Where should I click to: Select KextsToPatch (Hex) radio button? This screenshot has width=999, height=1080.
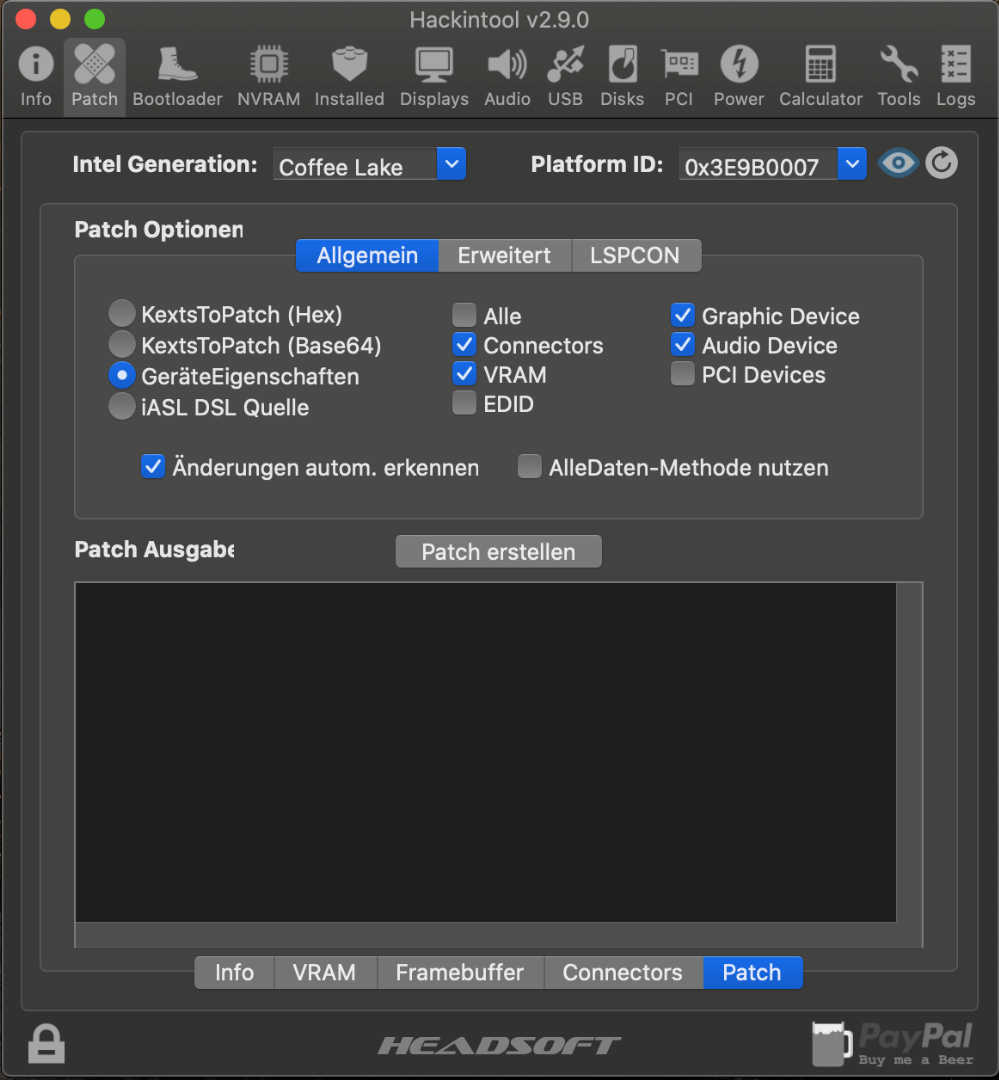point(122,313)
